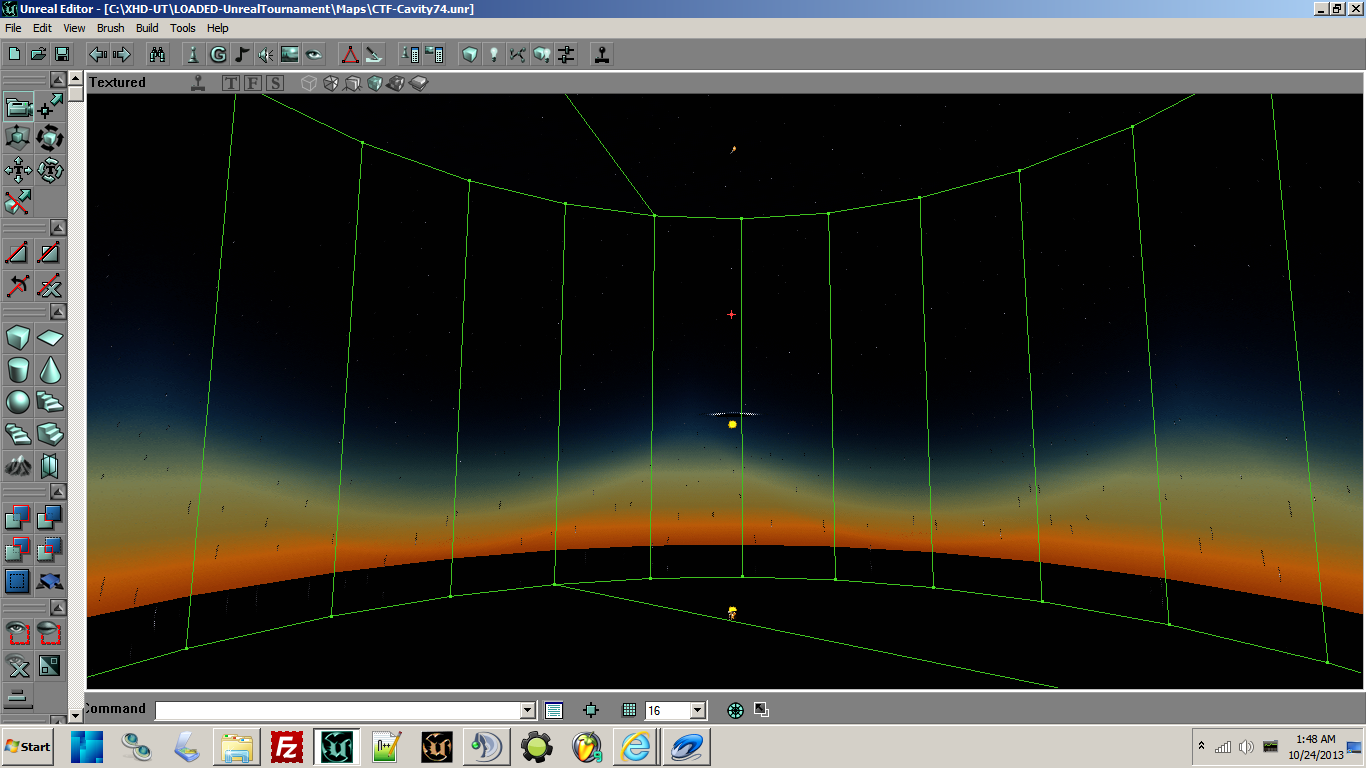Undo with the left arrow toolbar icon
This screenshot has width=1366, height=768.
(x=98, y=54)
